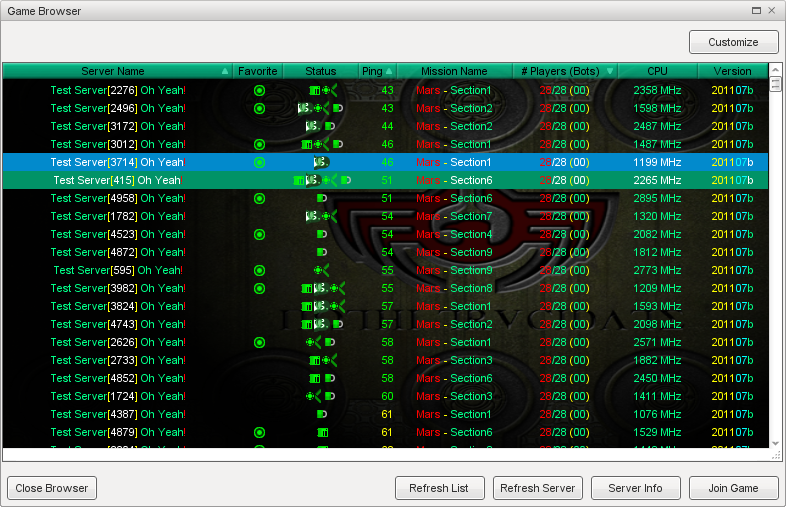Click the padlock icon in Test Server[415] row
786x507 pixels.
pos(346,181)
